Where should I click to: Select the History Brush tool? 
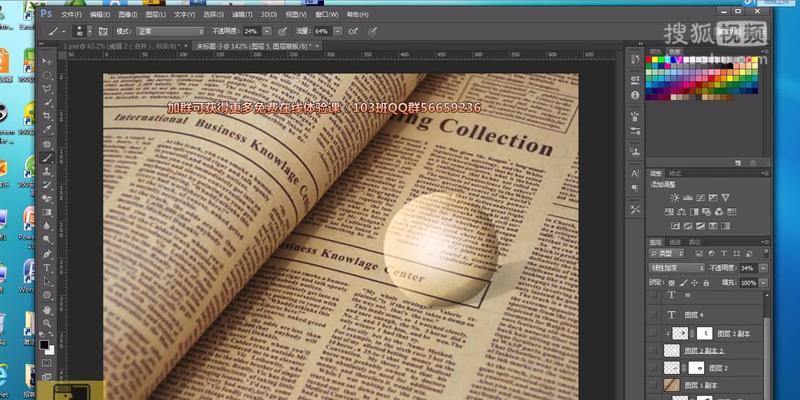pos(47,185)
